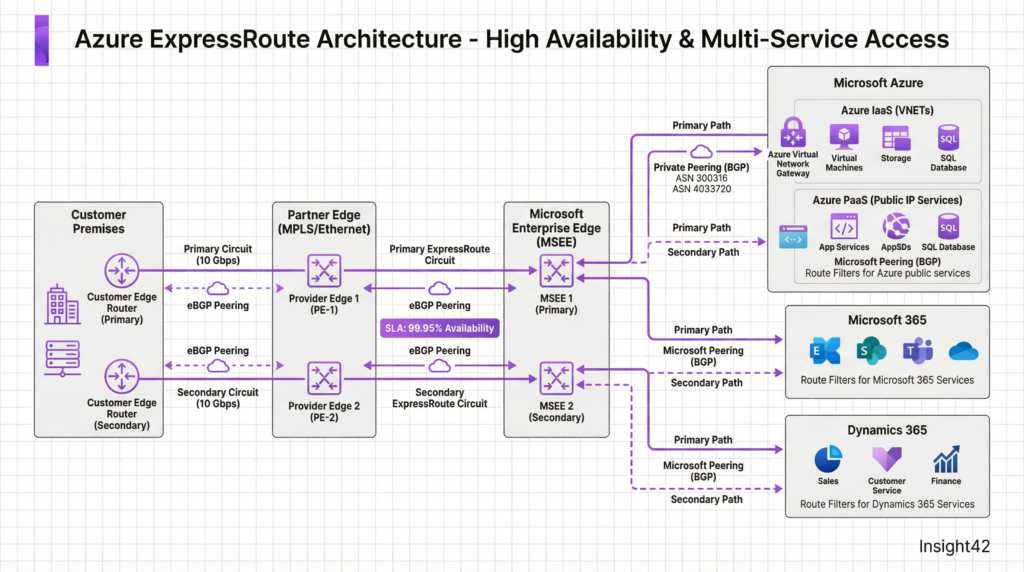
Task: Click the Dynamics 365 Finance chart icon
Action: click(946, 460)
